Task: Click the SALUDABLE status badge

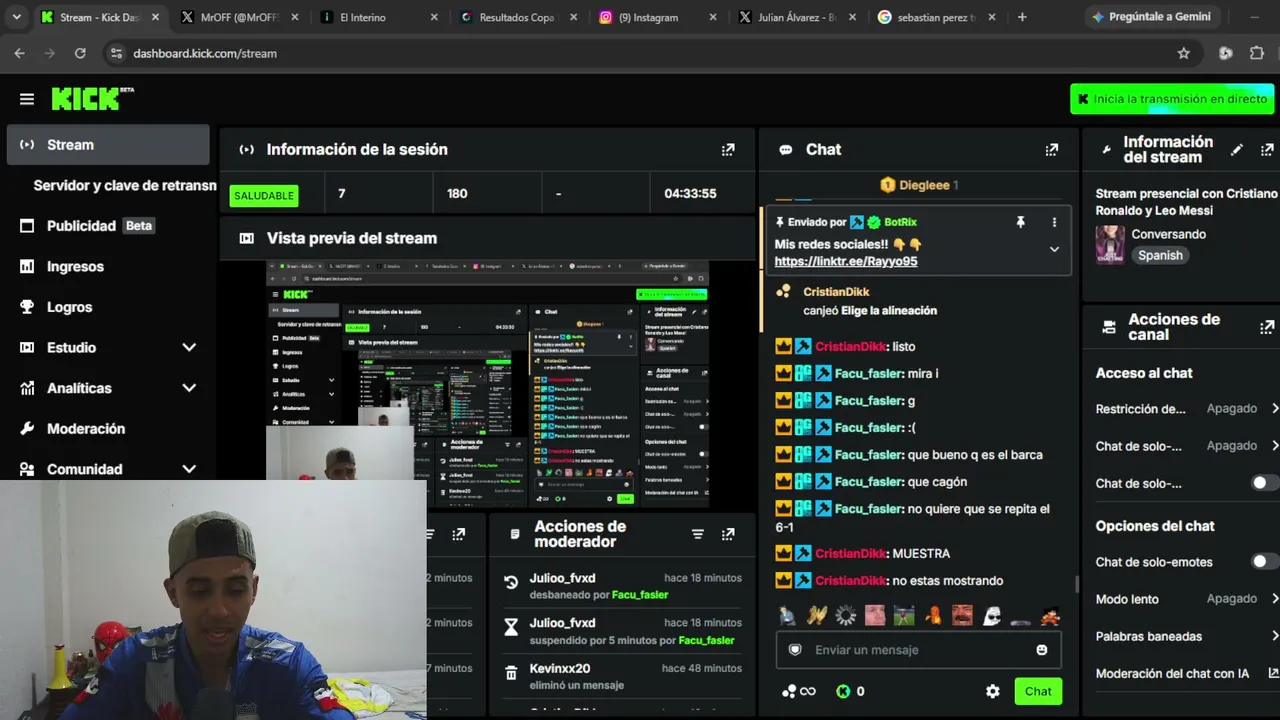Action: [x=264, y=195]
